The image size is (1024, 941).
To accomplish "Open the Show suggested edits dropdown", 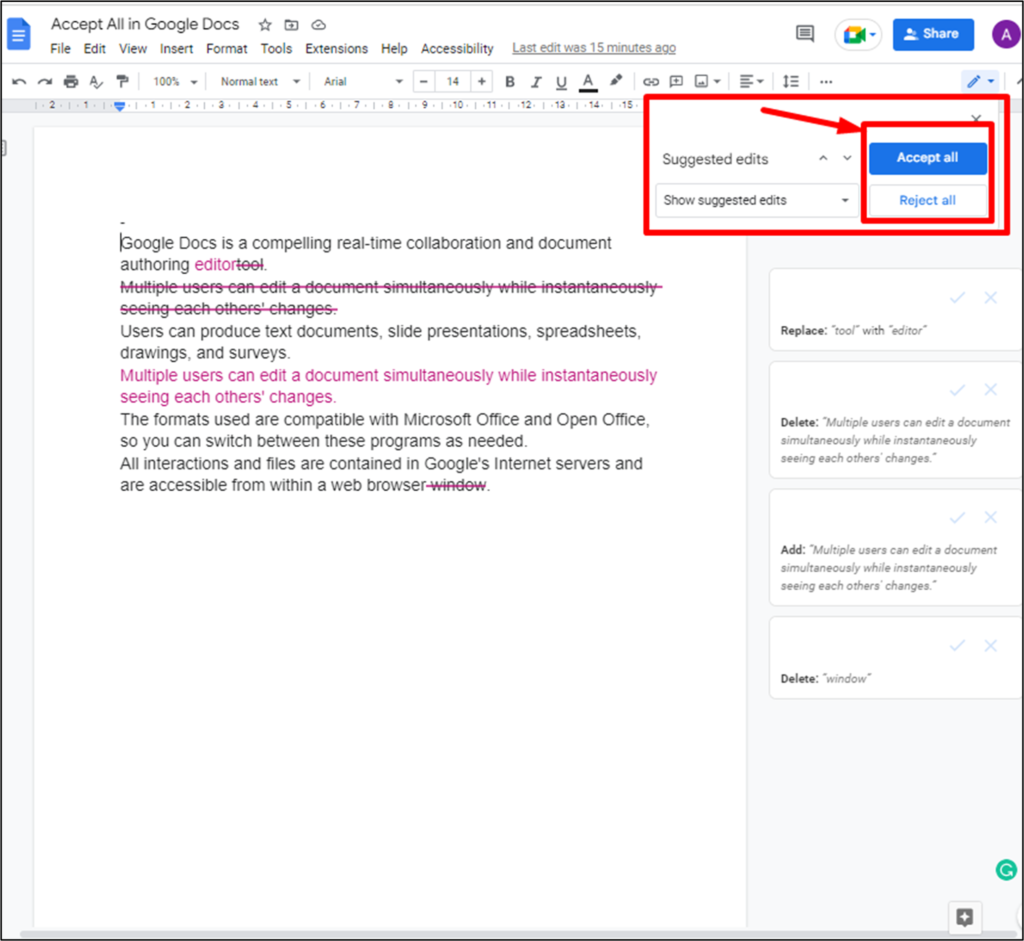I will pos(756,200).
